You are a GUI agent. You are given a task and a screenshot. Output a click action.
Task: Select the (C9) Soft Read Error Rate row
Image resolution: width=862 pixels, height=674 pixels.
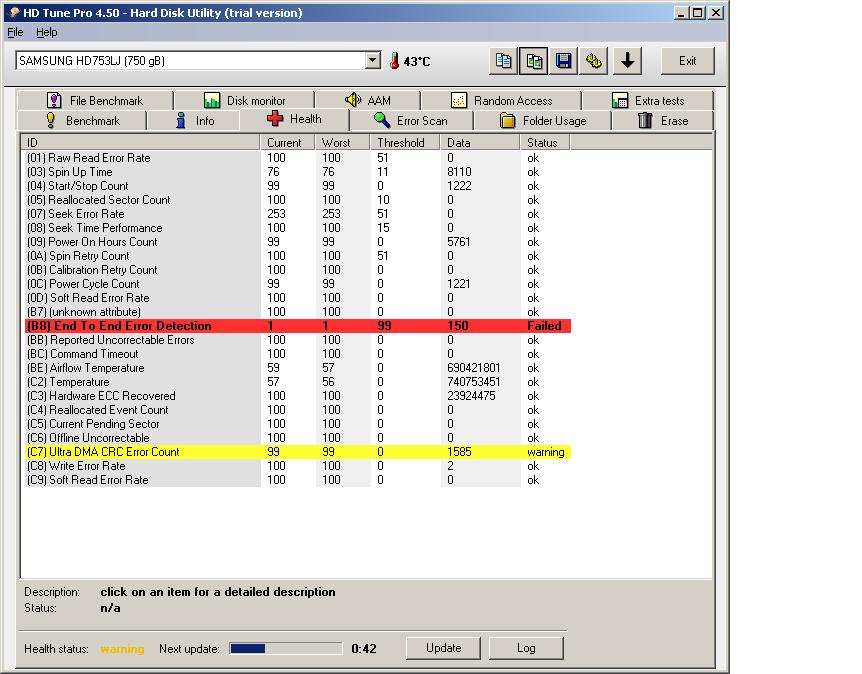click(298, 480)
